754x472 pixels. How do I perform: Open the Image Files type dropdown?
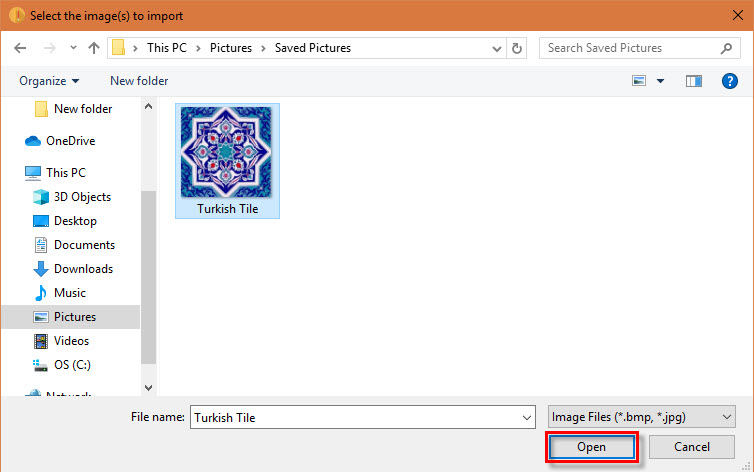[641, 417]
